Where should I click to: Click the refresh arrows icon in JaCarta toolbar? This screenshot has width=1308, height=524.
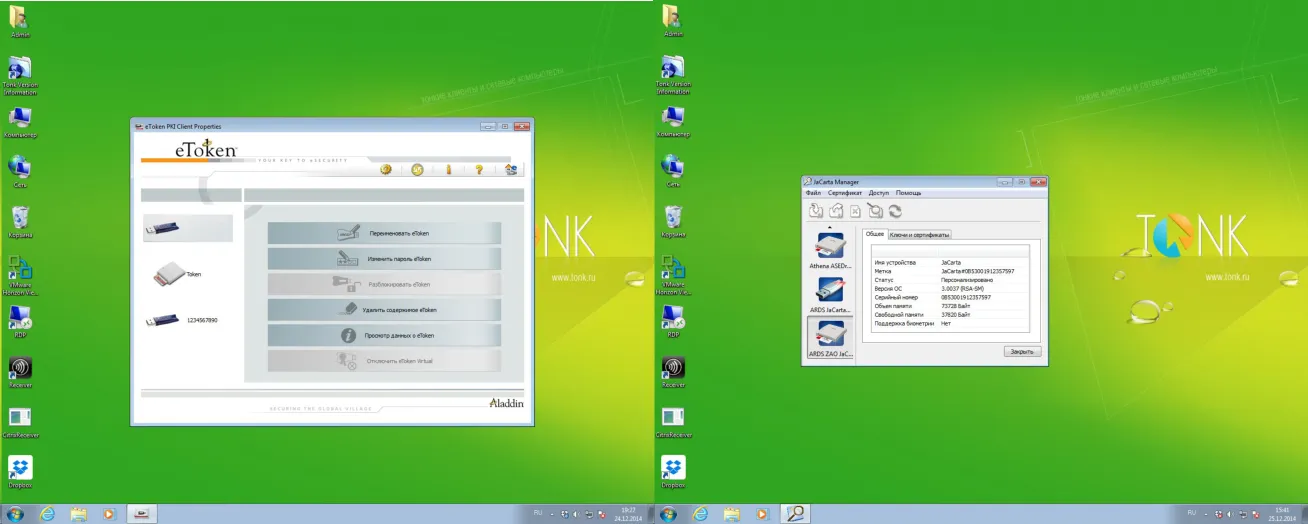click(x=895, y=210)
